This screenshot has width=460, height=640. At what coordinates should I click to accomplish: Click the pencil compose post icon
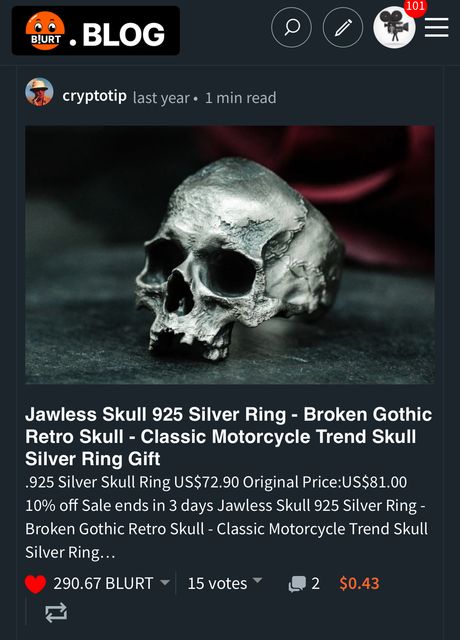[x=343, y=28]
